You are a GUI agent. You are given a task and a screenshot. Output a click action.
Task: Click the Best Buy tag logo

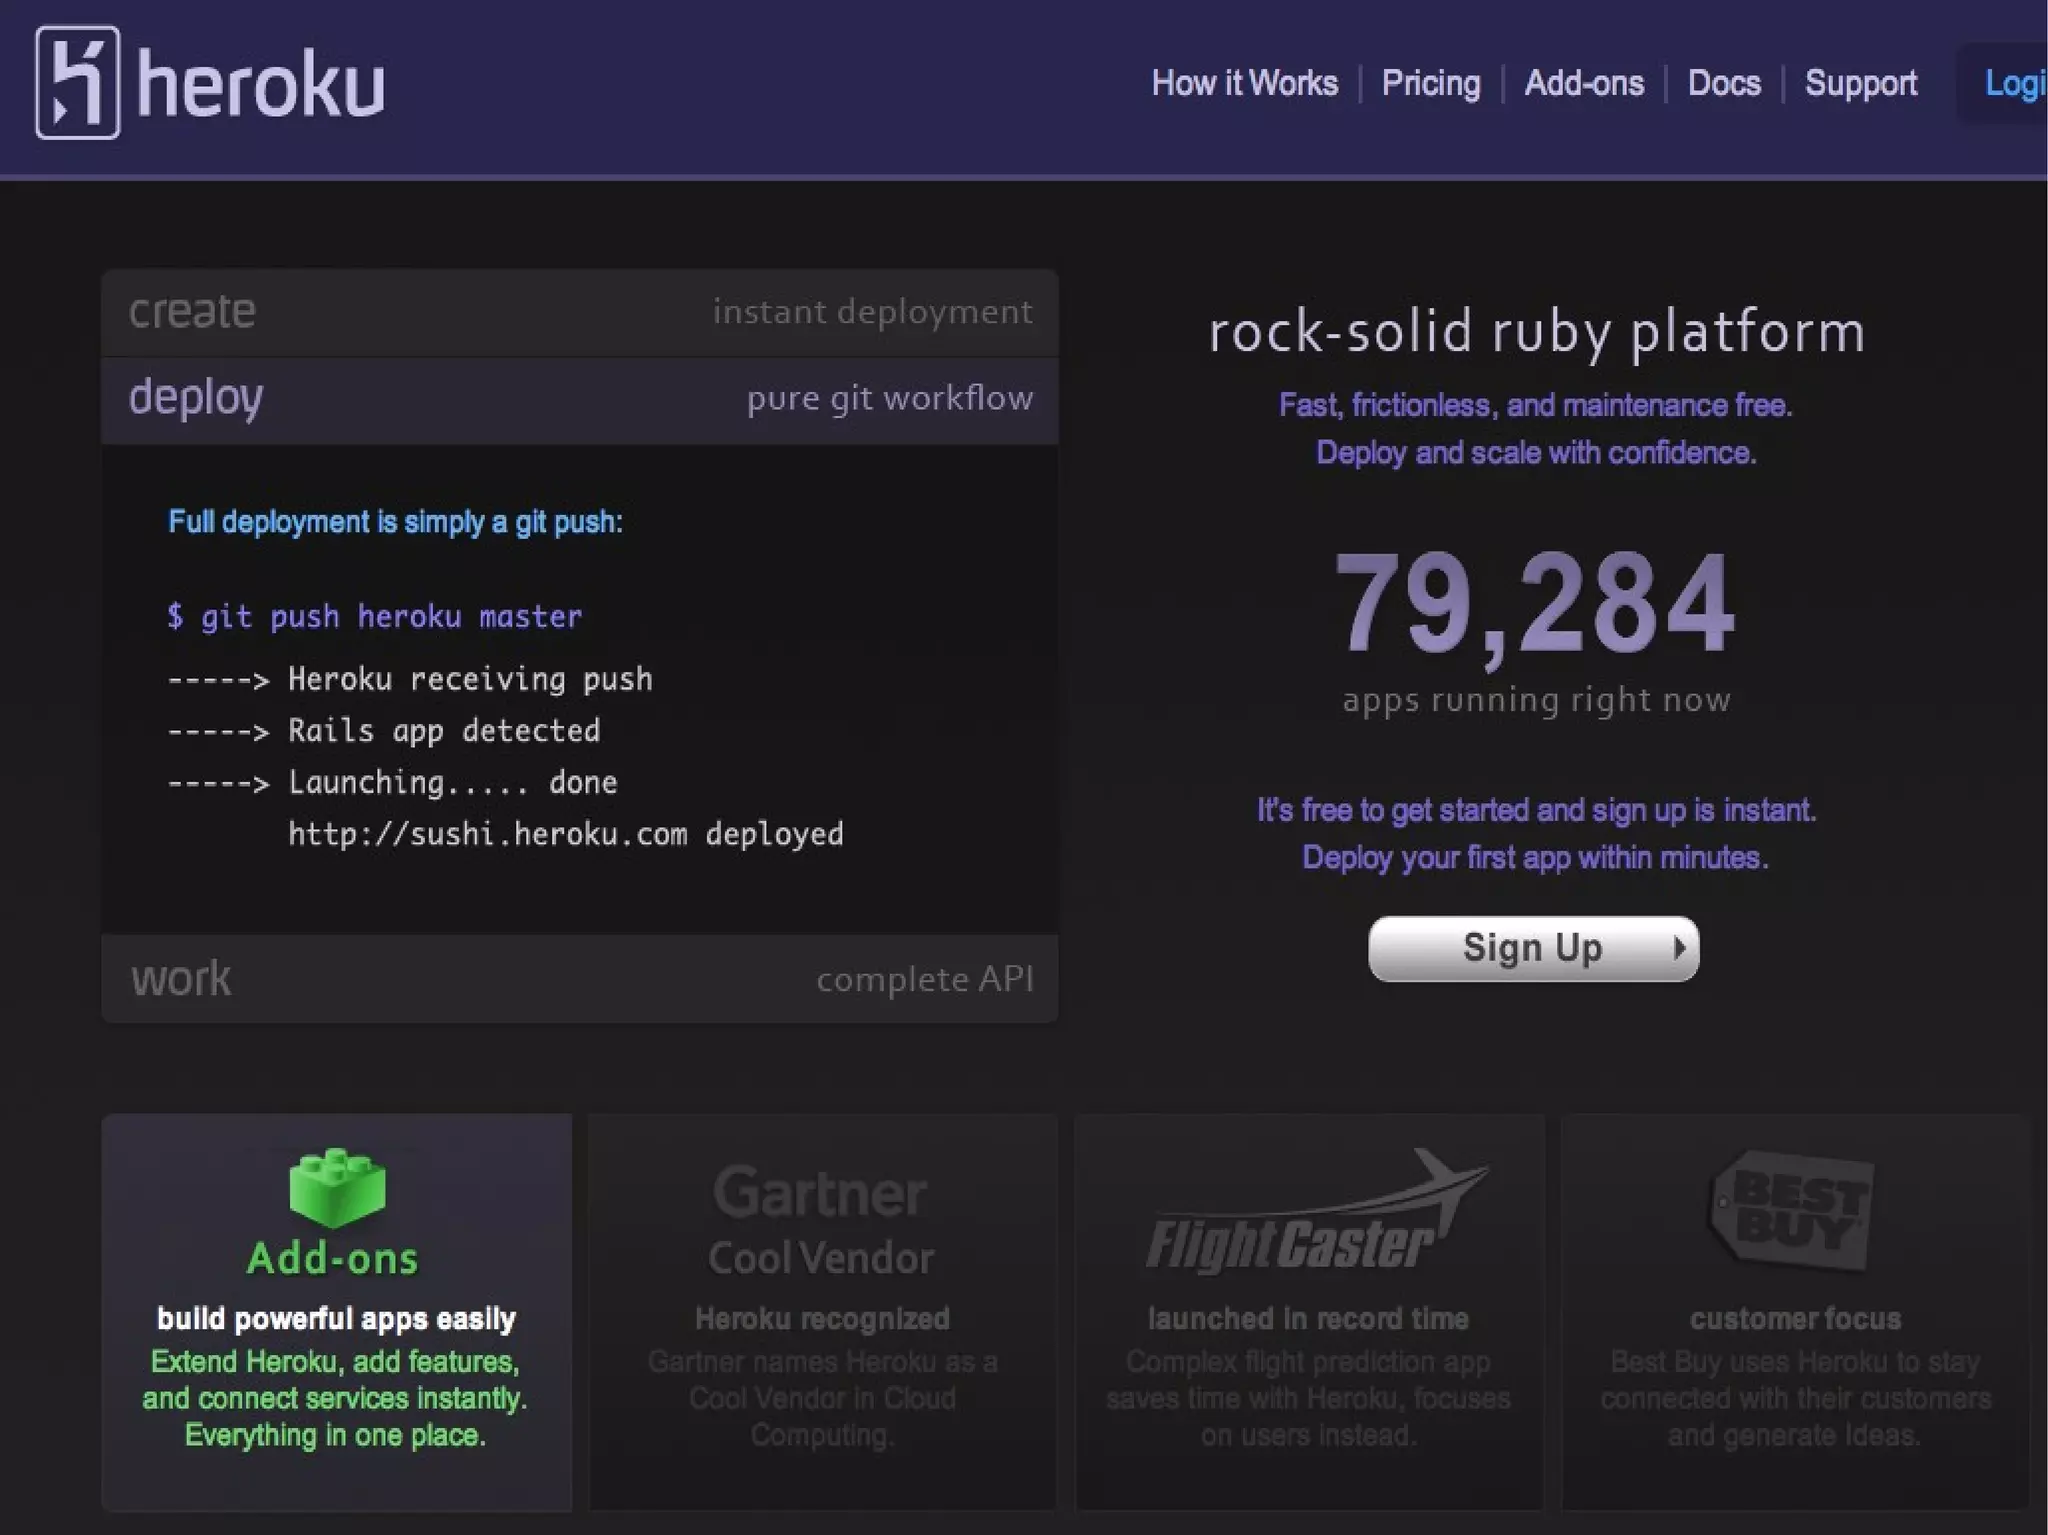1792,1211
